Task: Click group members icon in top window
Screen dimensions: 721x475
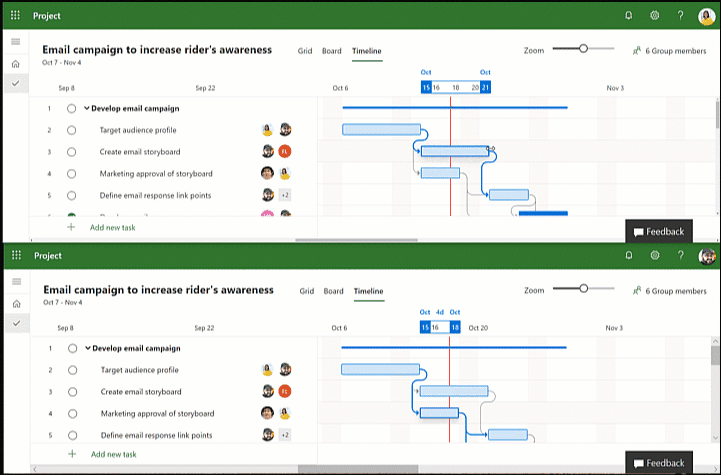Action: tap(637, 51)
